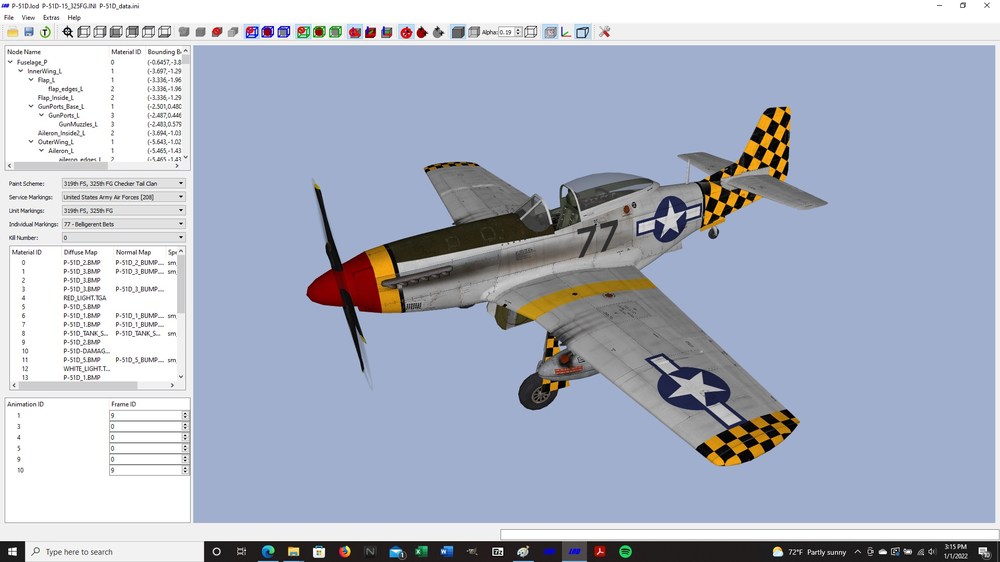
Task: Click the transparent gray cube icon
Action: tap(474, 32)
